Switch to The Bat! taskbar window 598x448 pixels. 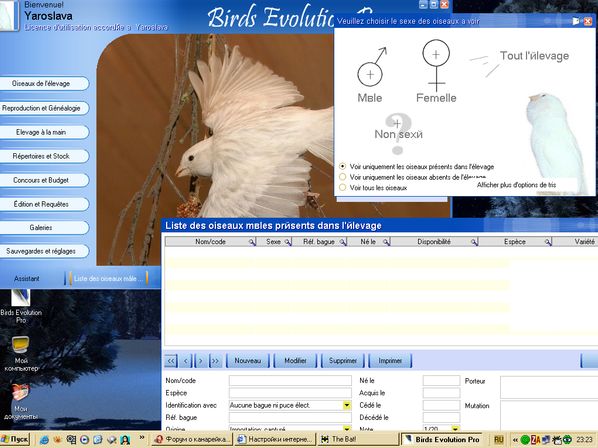pyautogui.click(x=358, y=440)
